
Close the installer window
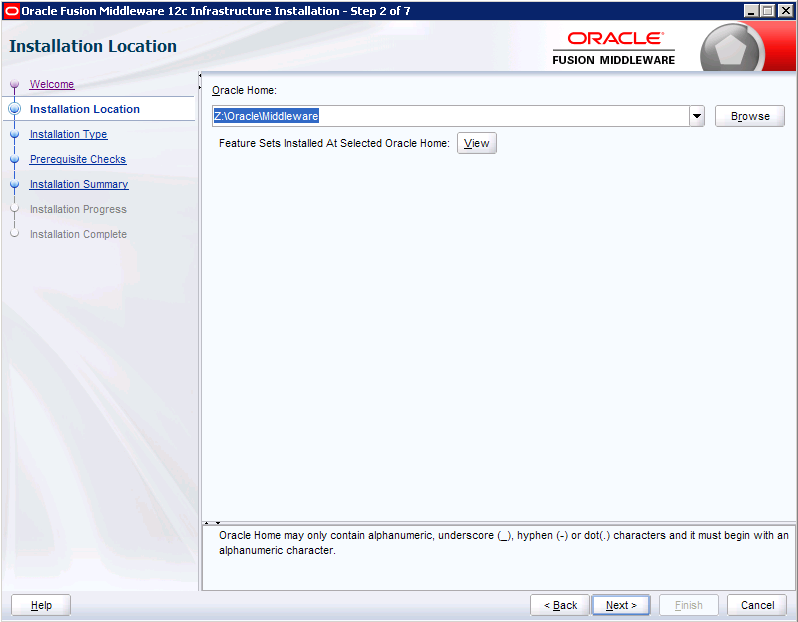point(785,11)
